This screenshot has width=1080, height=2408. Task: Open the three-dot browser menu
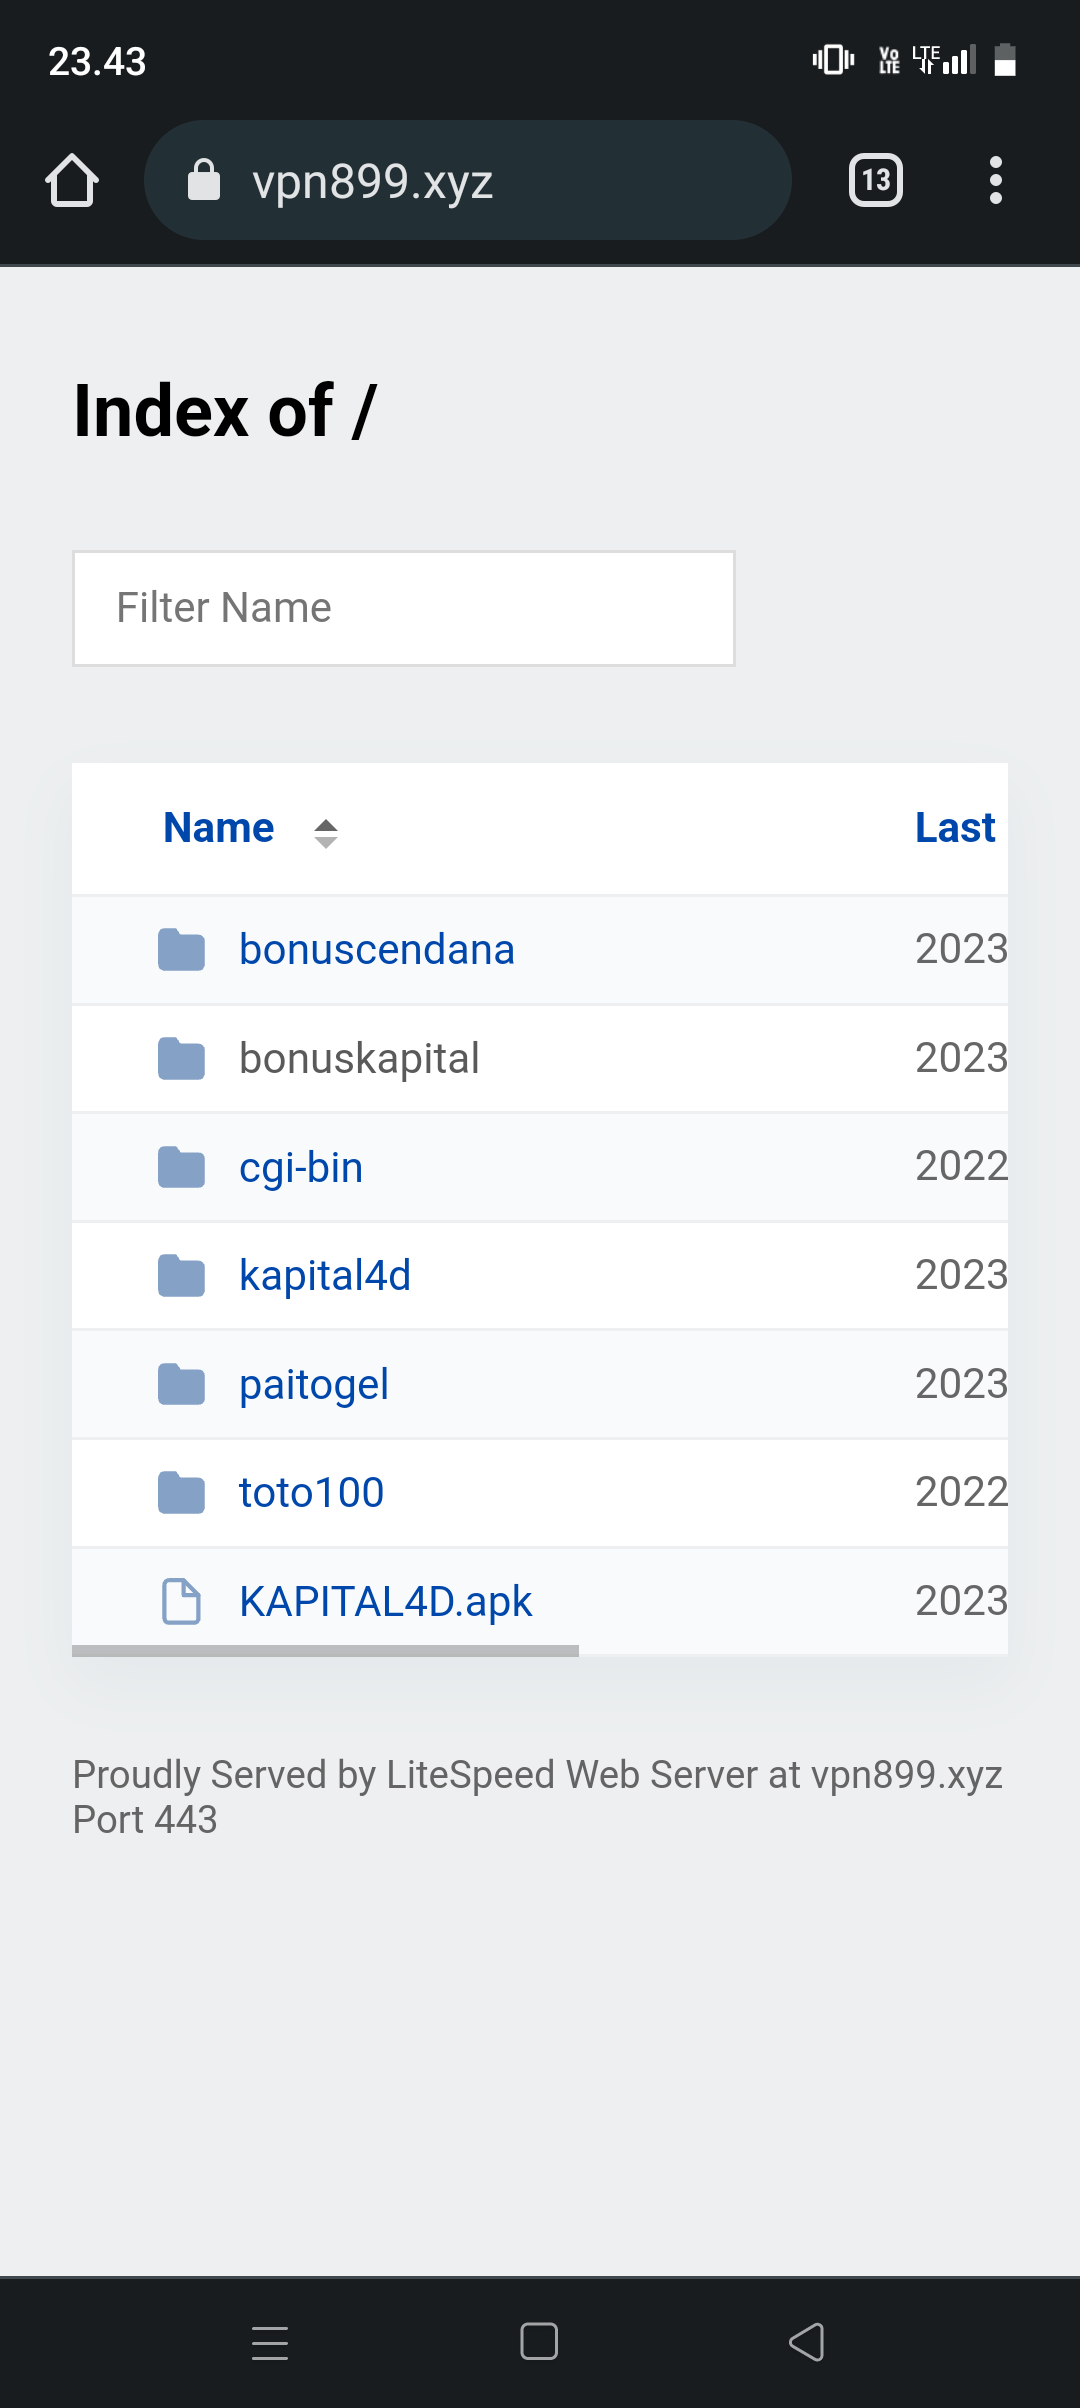(995, 181)
